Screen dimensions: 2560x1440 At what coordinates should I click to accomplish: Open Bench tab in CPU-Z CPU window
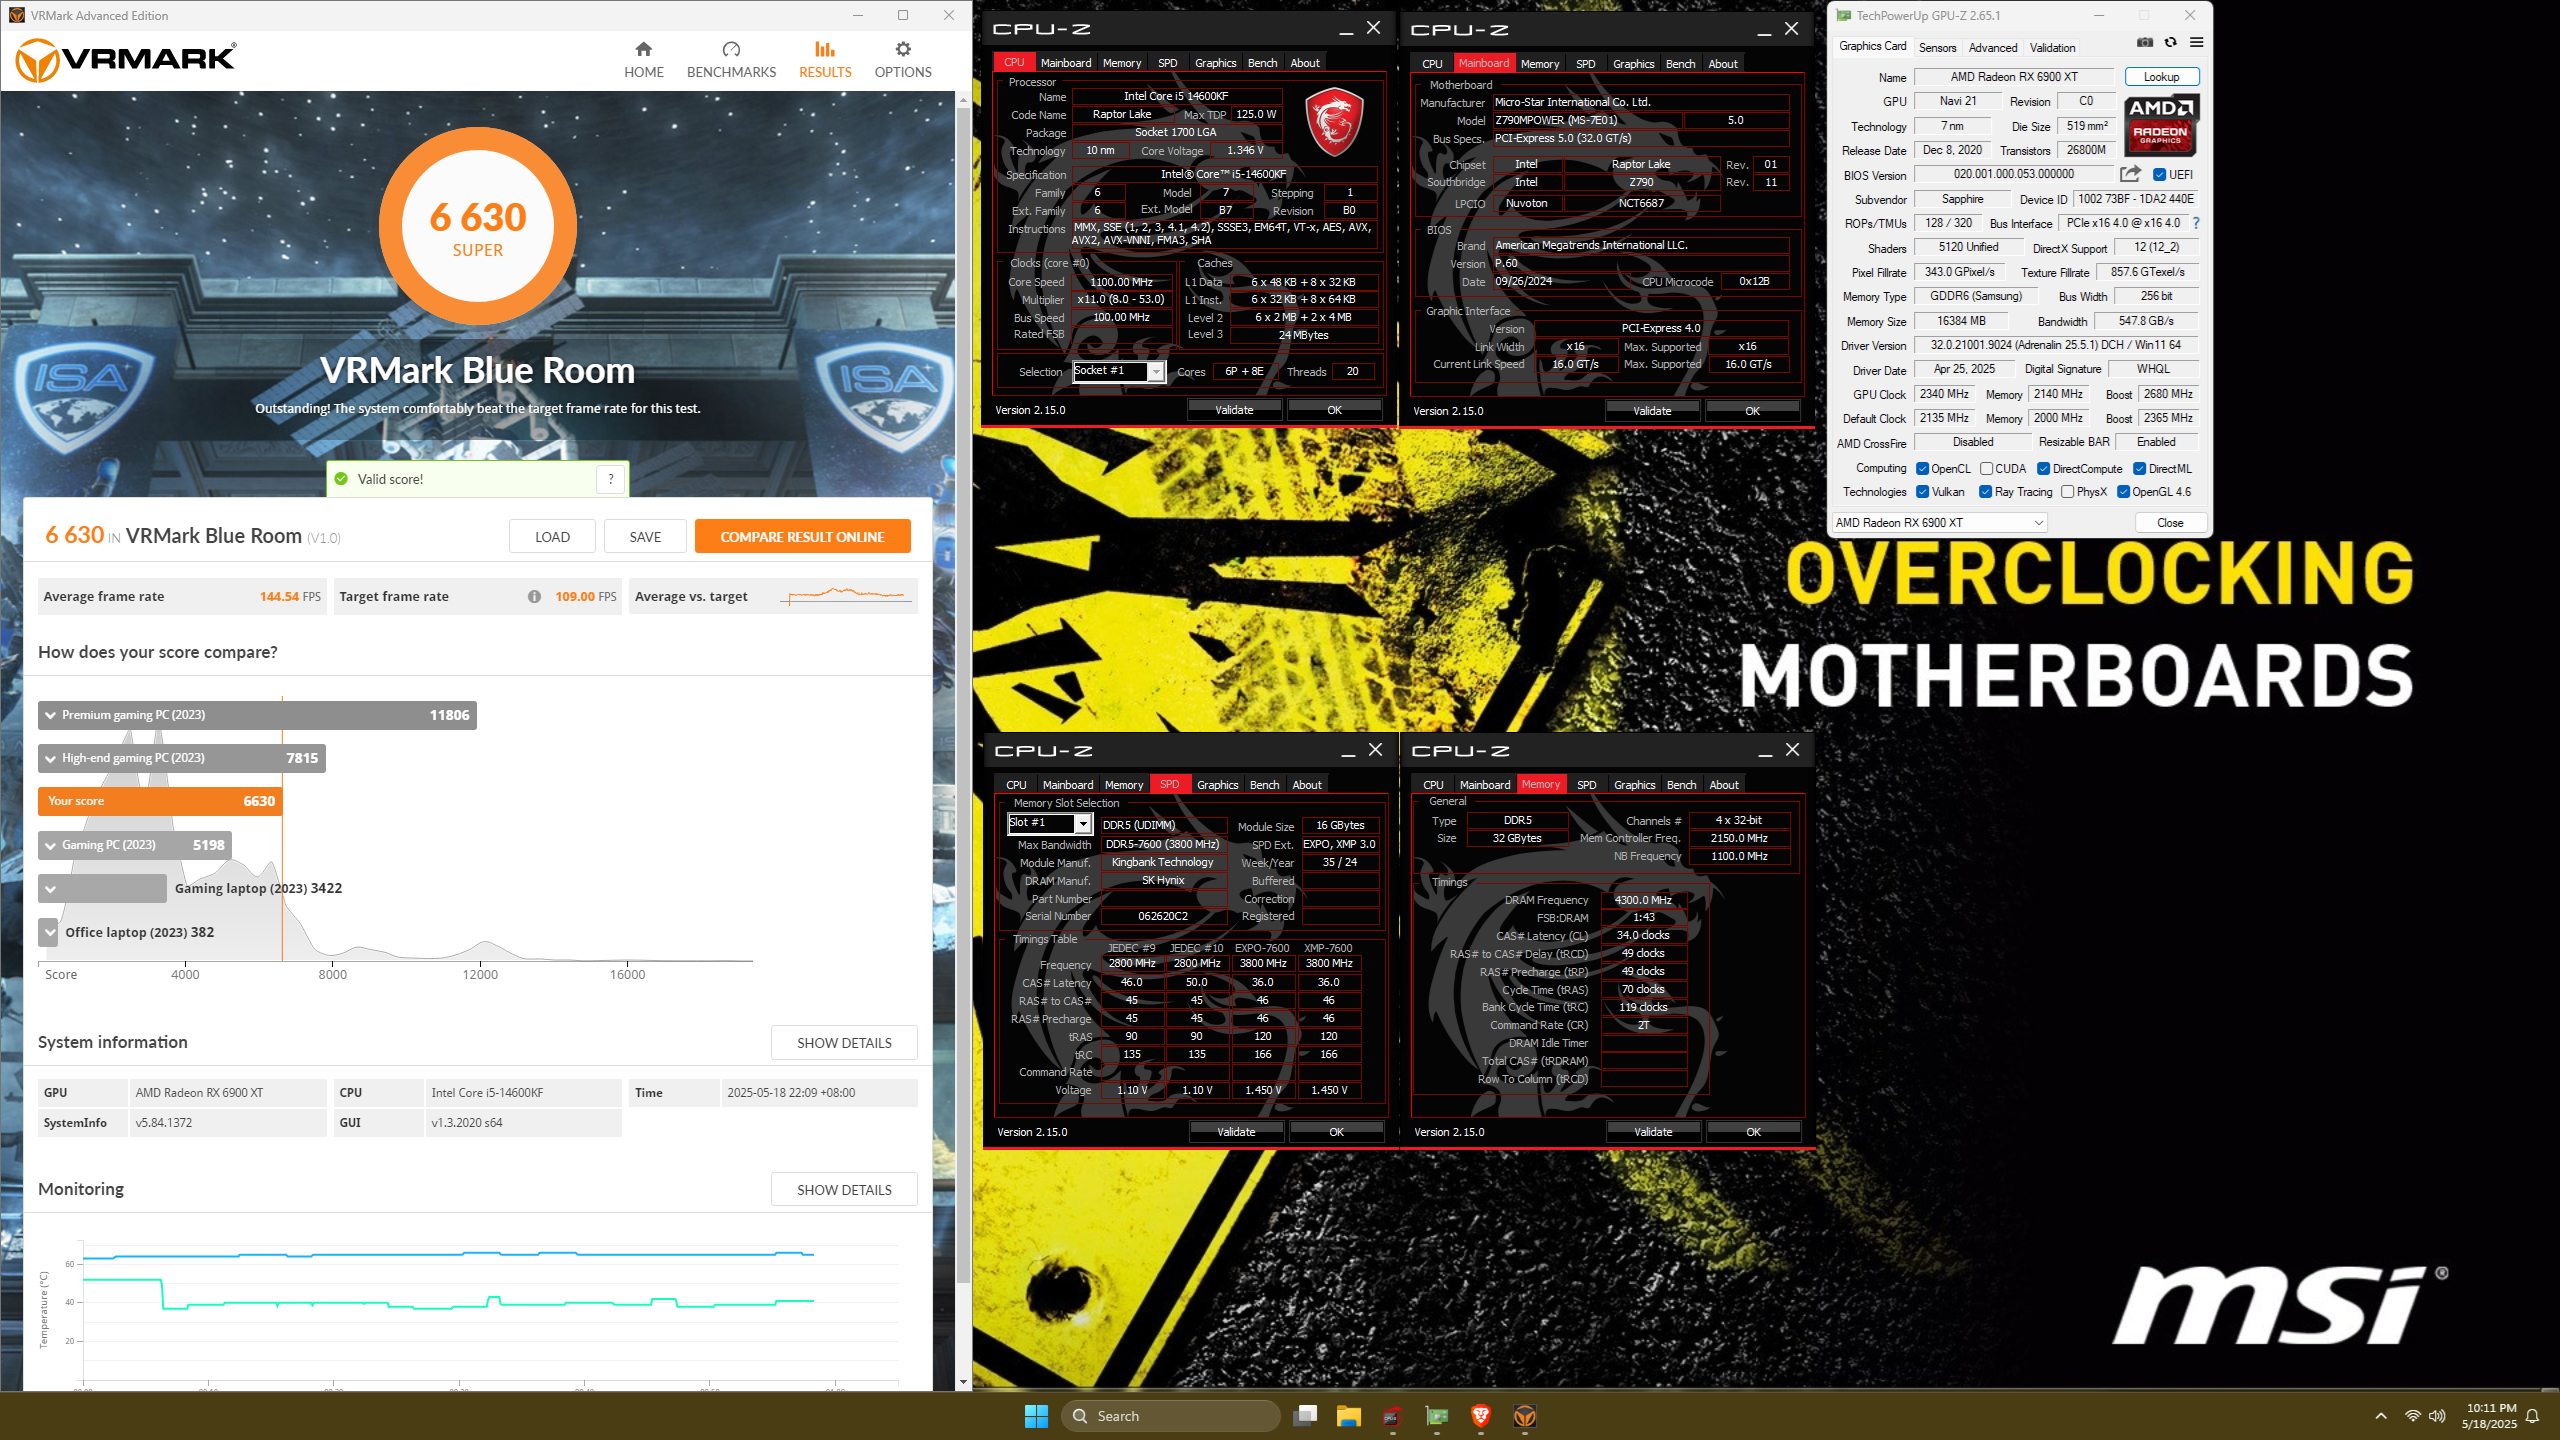(1262, 63)
